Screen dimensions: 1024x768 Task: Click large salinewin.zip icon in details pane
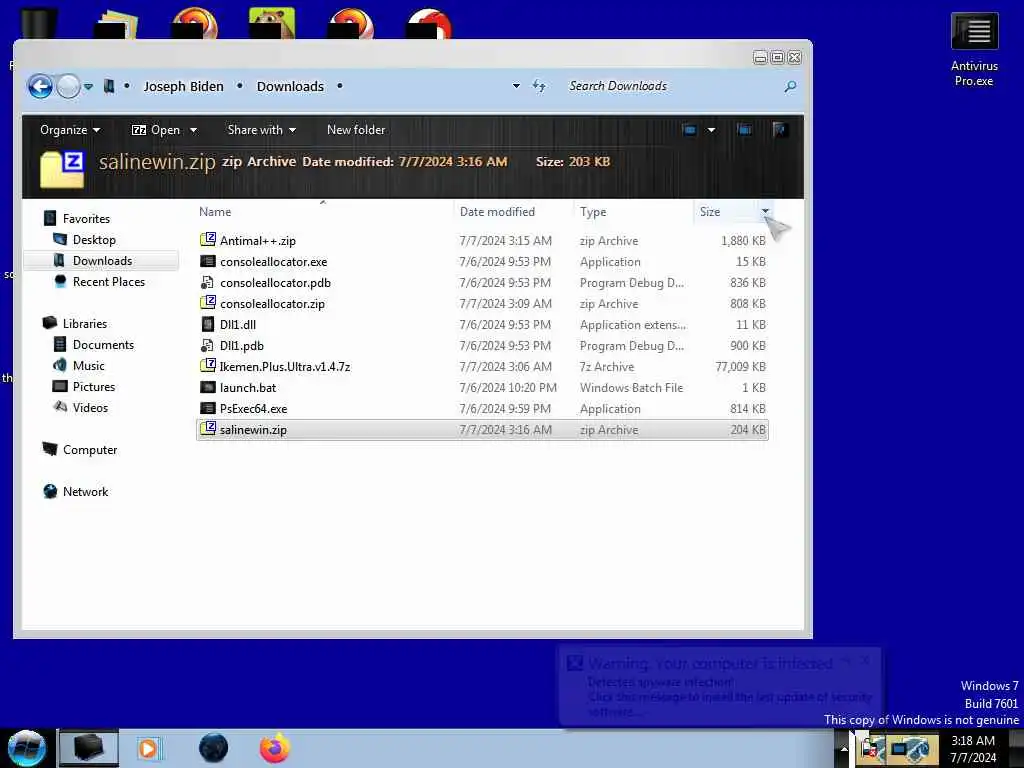coord(62,169)
